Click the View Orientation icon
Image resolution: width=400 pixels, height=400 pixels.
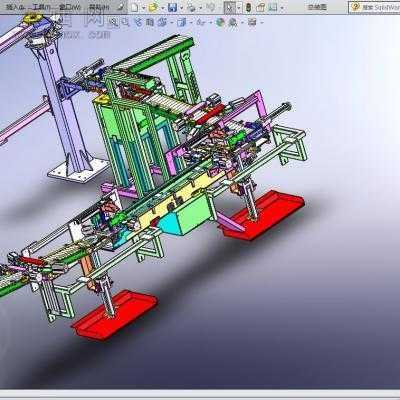tap(162, 22)
